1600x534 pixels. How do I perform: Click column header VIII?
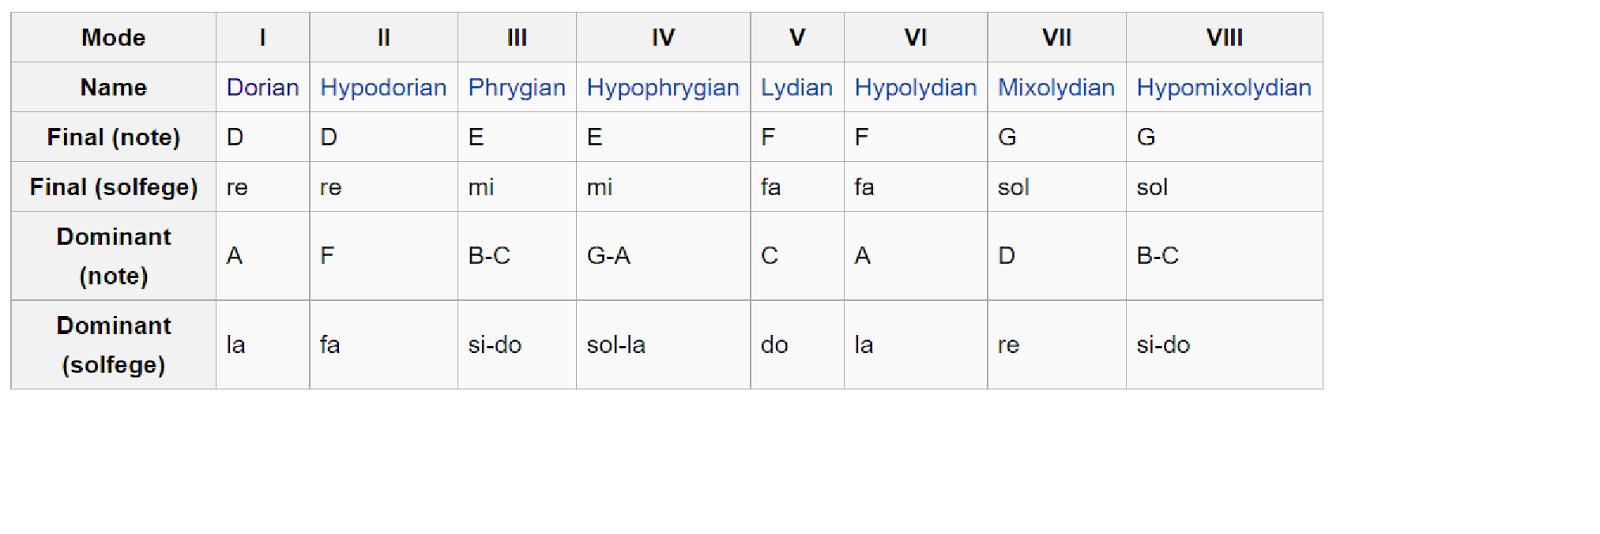1224,37
